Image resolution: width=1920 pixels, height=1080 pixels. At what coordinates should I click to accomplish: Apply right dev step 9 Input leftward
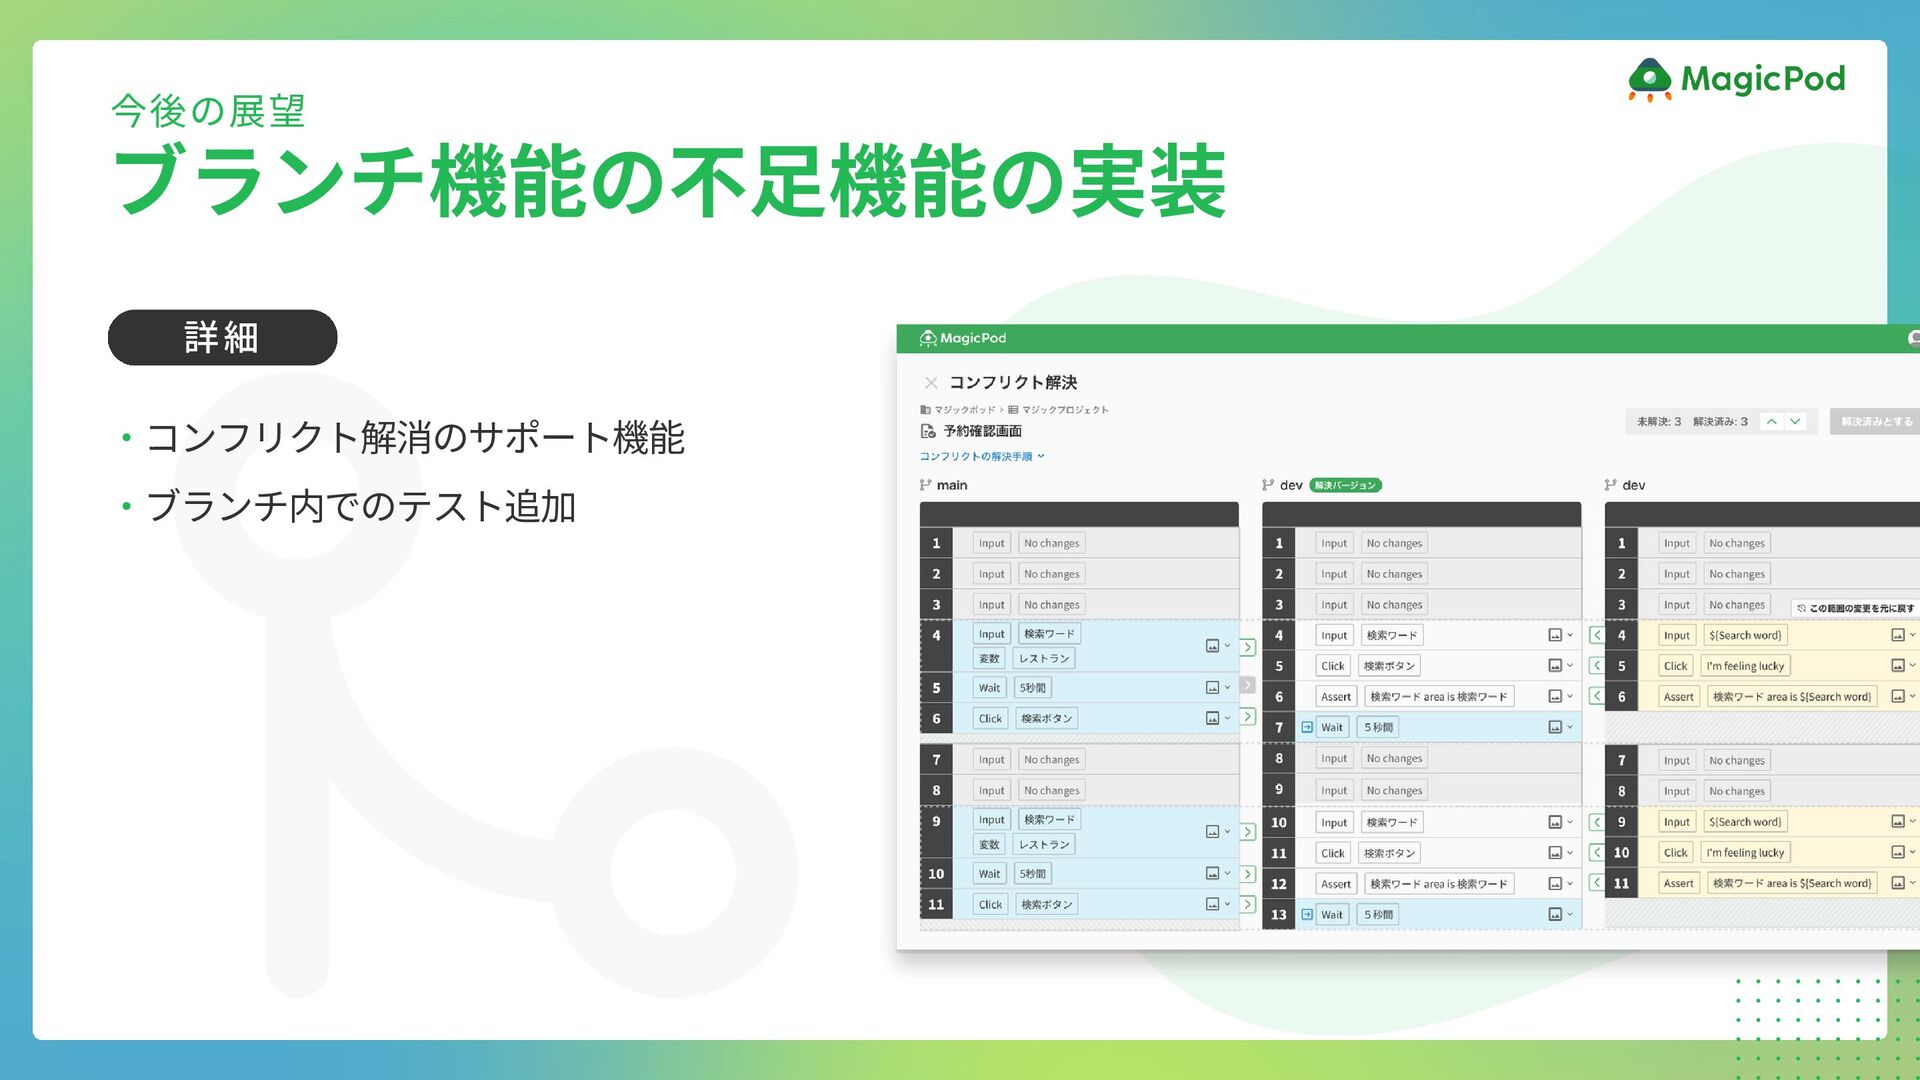point(1597,822)
